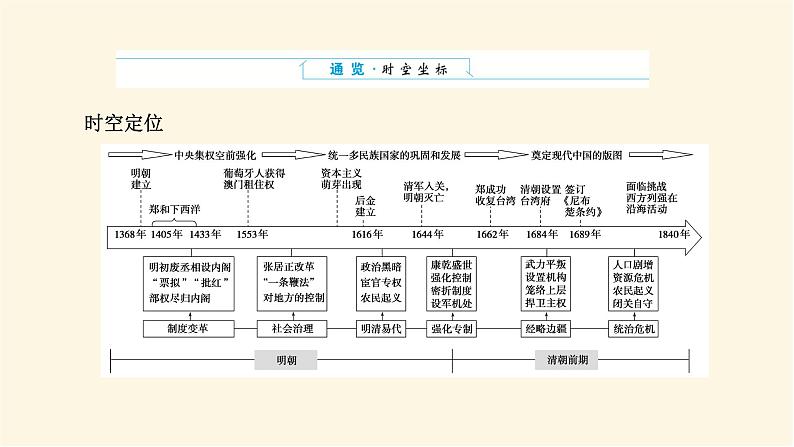Select the 后金建立 event label
Image resolution: width=794 pixels, height=447 pixels.
(x=365, y=206)
